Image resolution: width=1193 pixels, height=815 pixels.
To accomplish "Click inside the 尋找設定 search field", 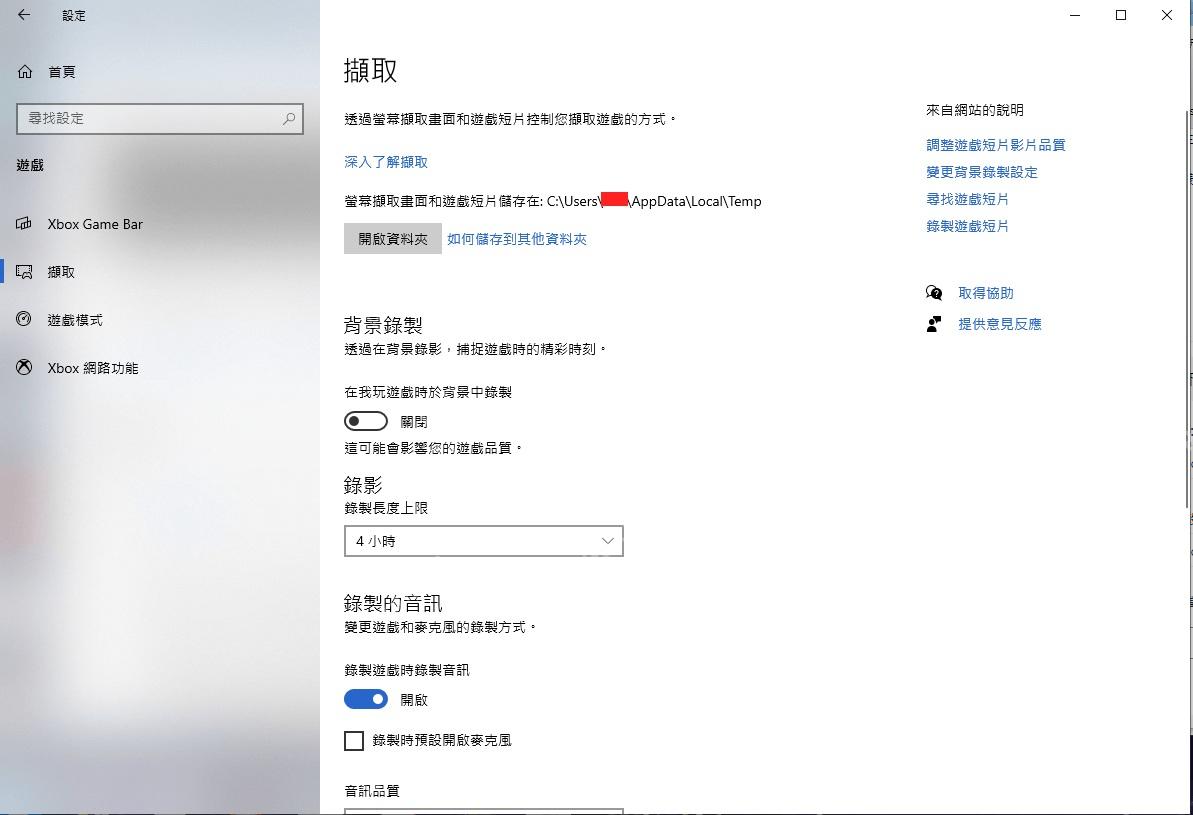I will coord(160,119).
